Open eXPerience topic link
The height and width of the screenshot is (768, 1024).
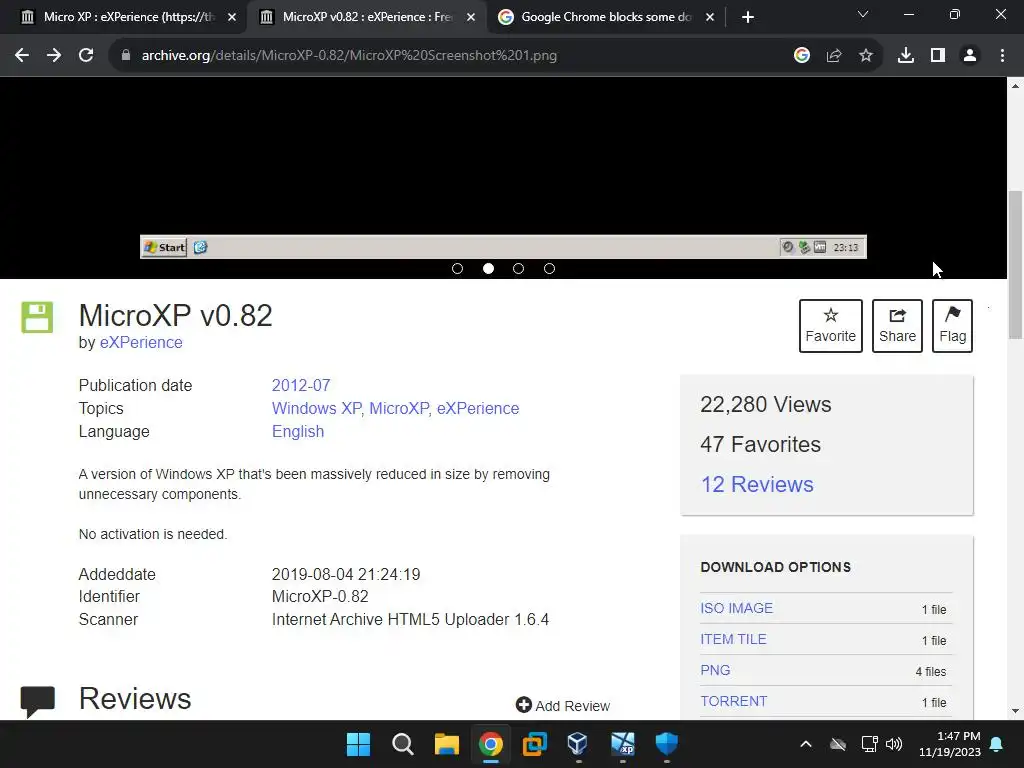coord(478,408)
